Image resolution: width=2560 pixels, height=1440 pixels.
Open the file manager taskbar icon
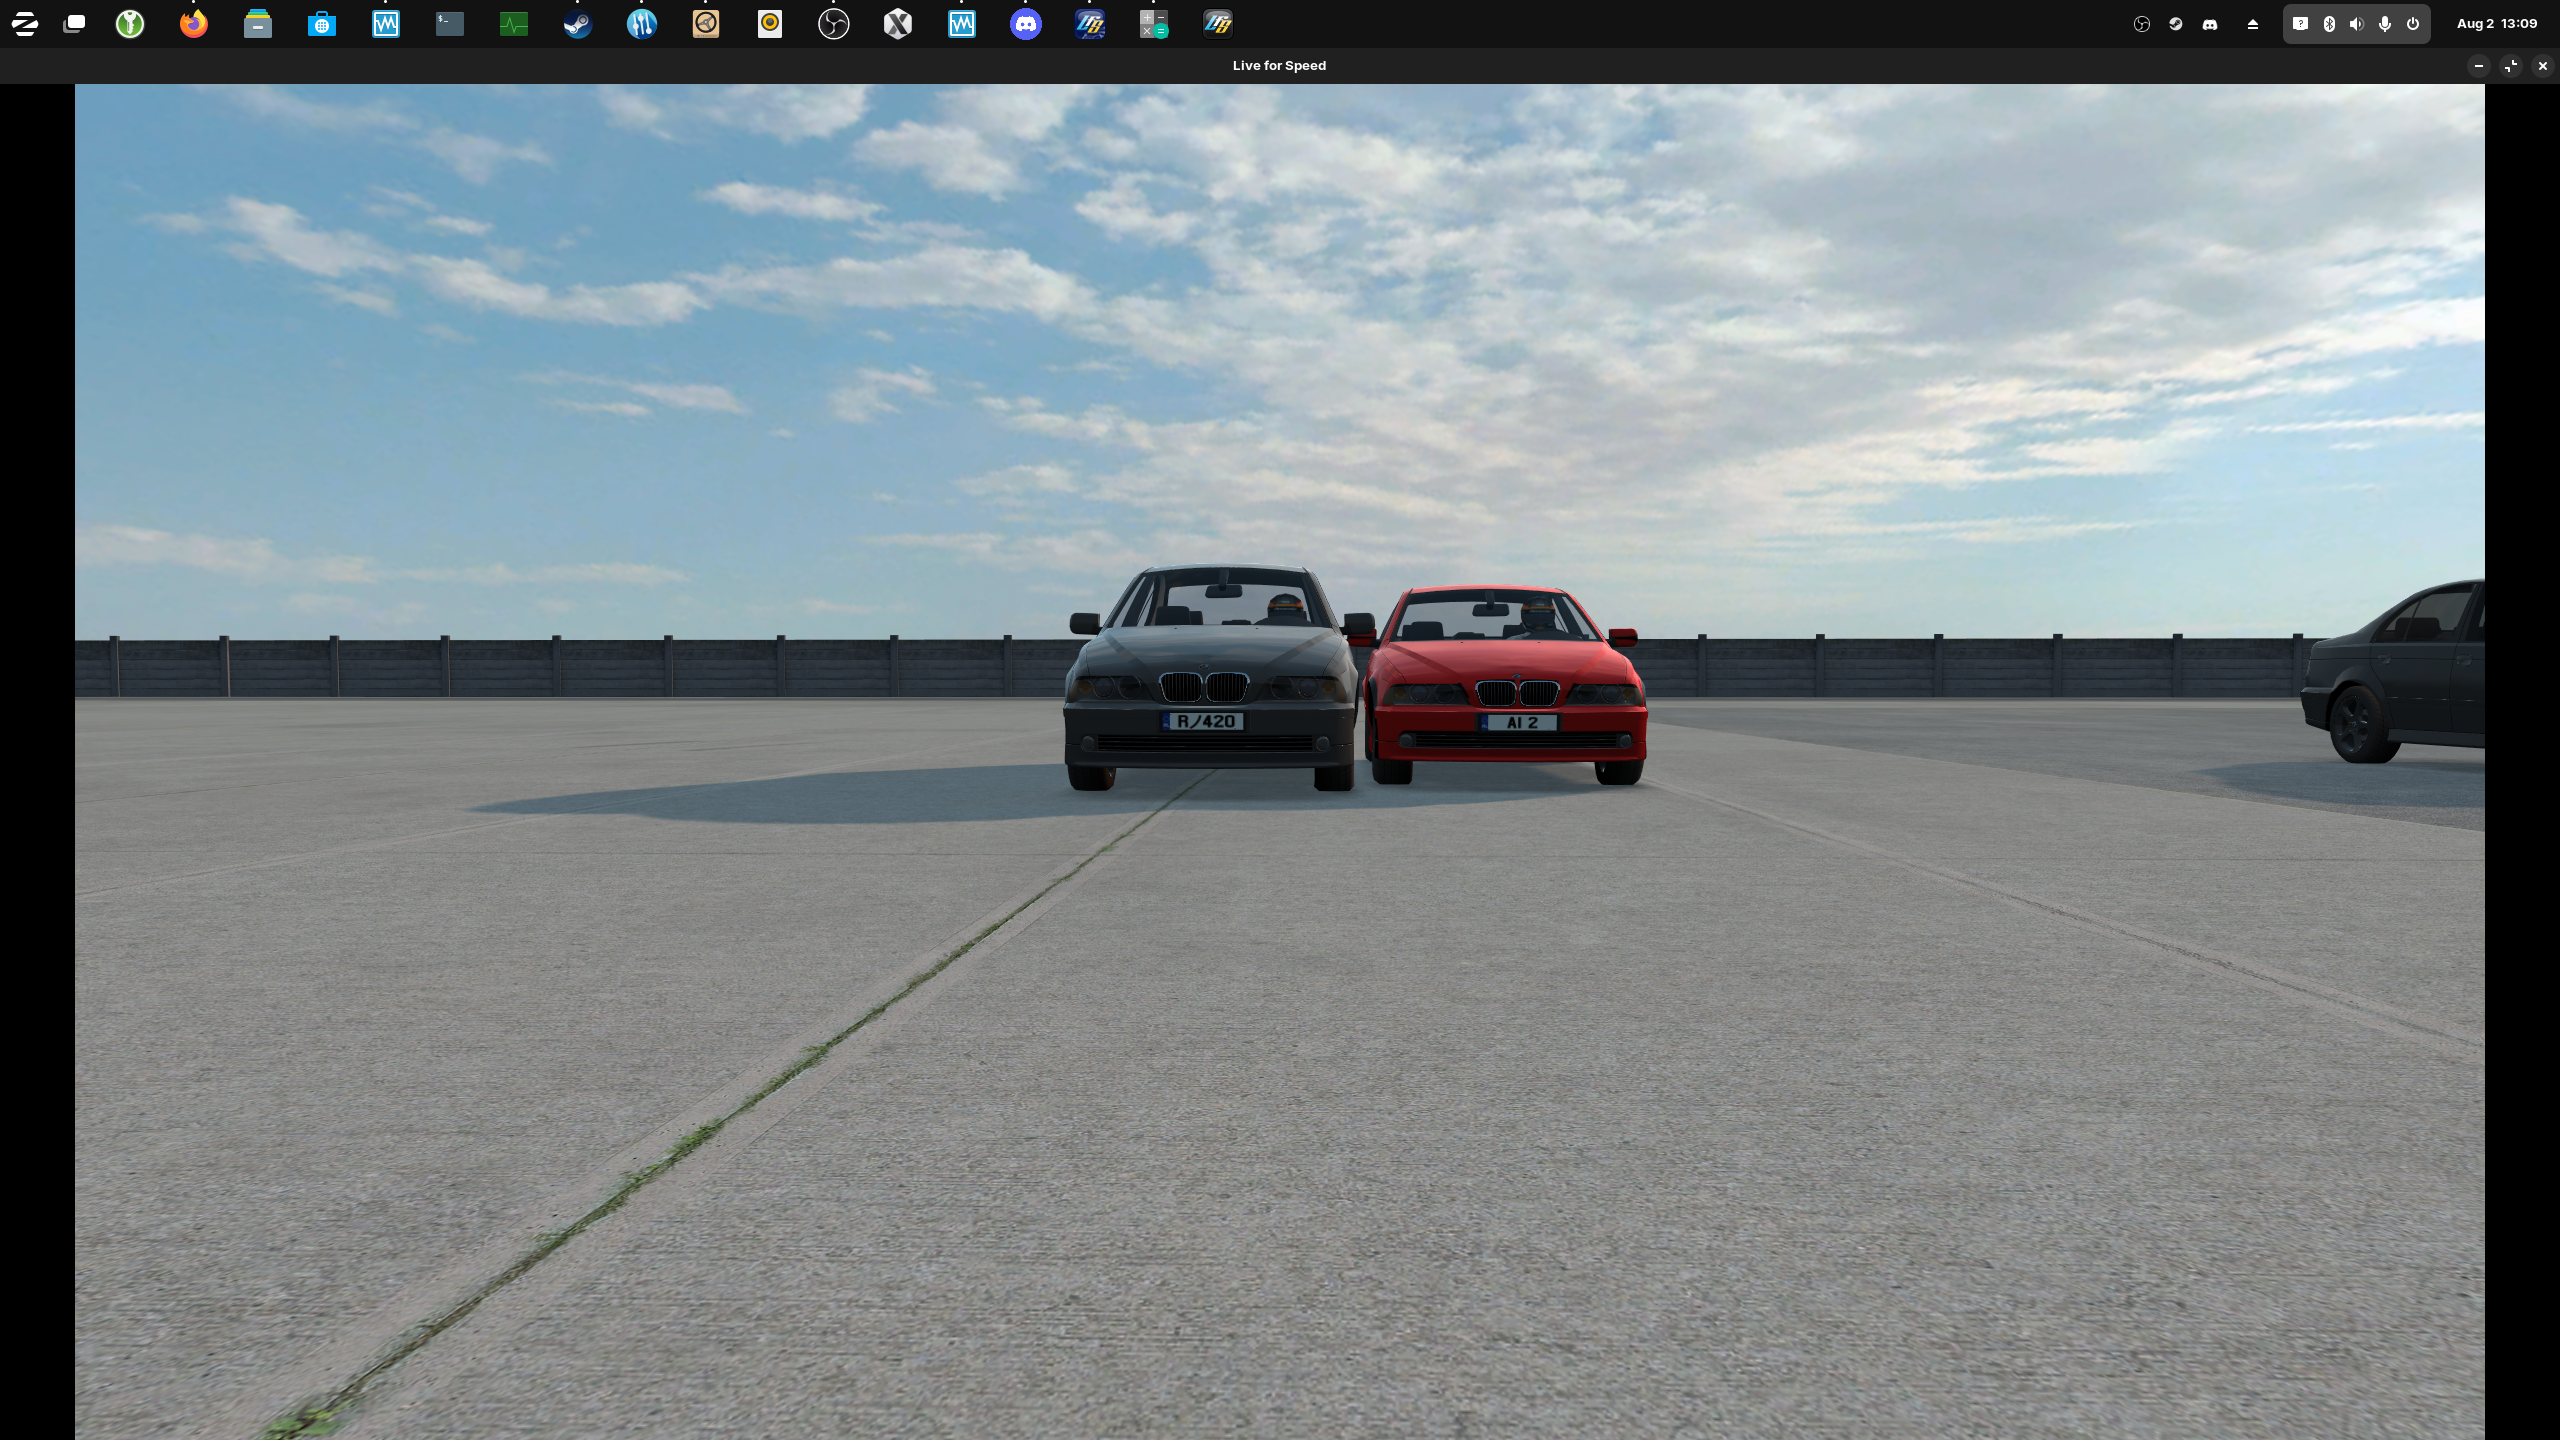[258, 24]
